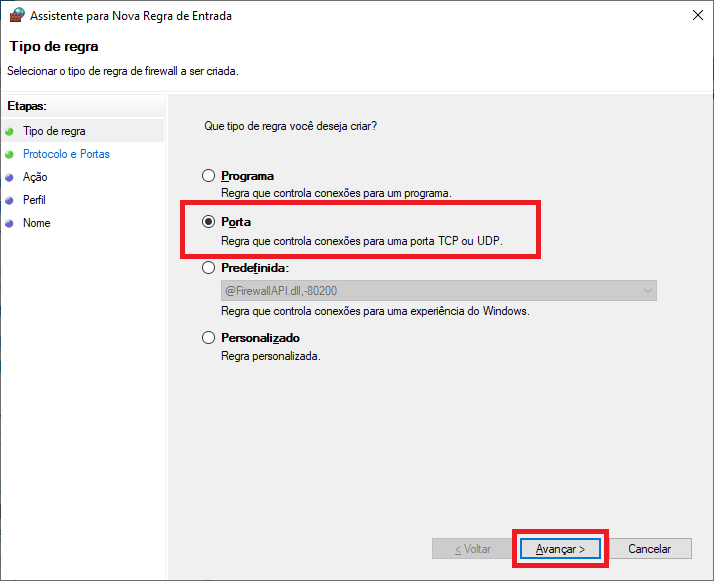
Task: Click the disabled Voltar button
Action: coord(472,549)
